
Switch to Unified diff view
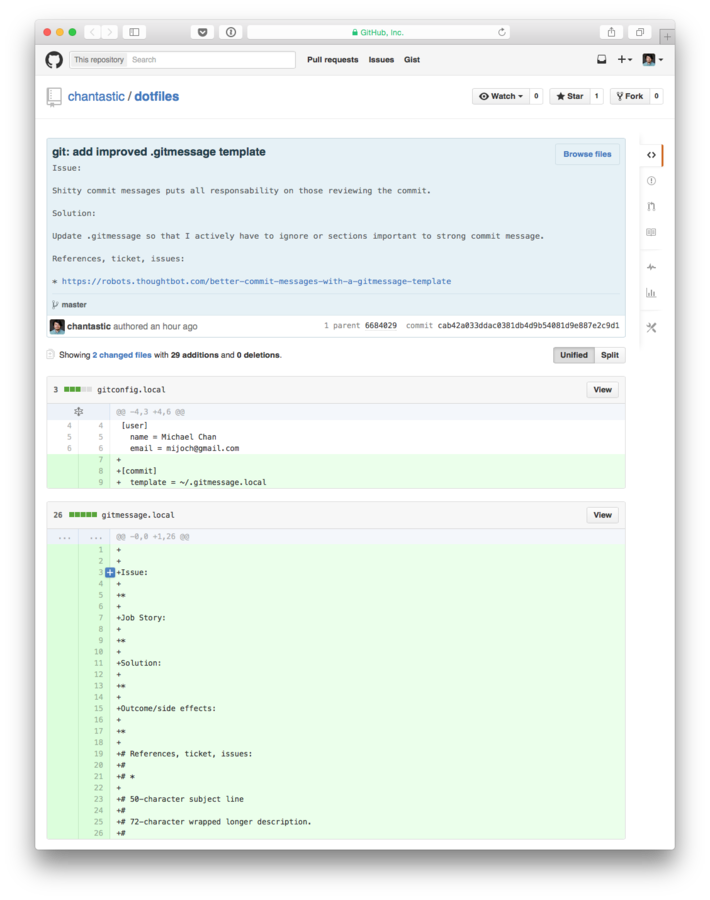click(x=574, y=355)
